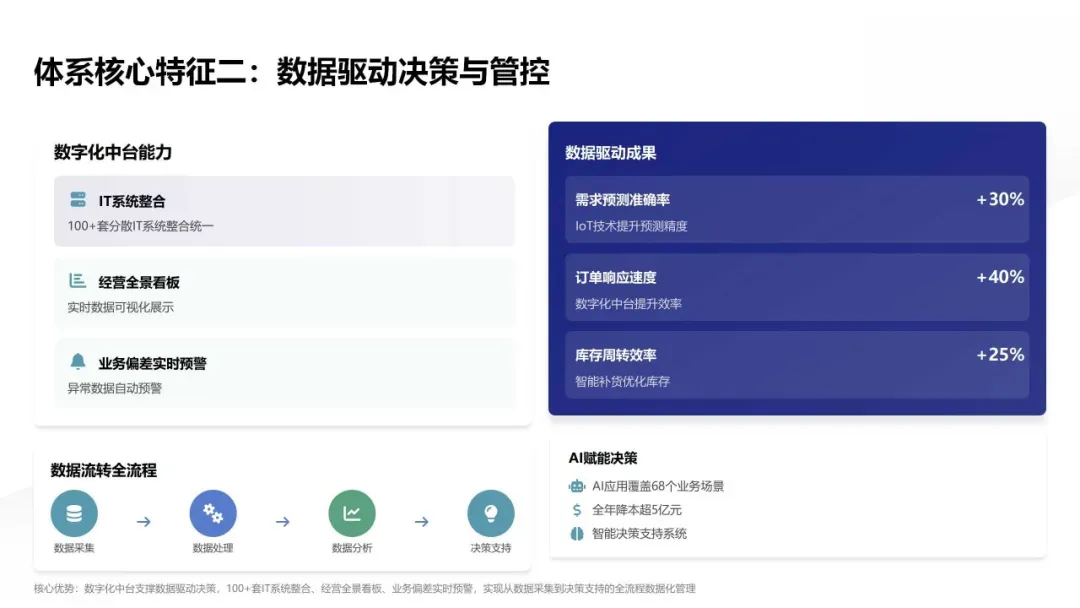Click the arrow between 数据分析 and 决策支持
The height and width of the screenshot is (608, 1080).
point(422,522)
